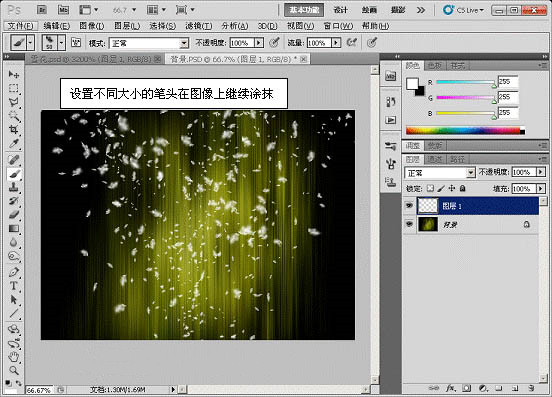Open the 流量 slider arrow
The image size is (552, 397).
[336, 43]
